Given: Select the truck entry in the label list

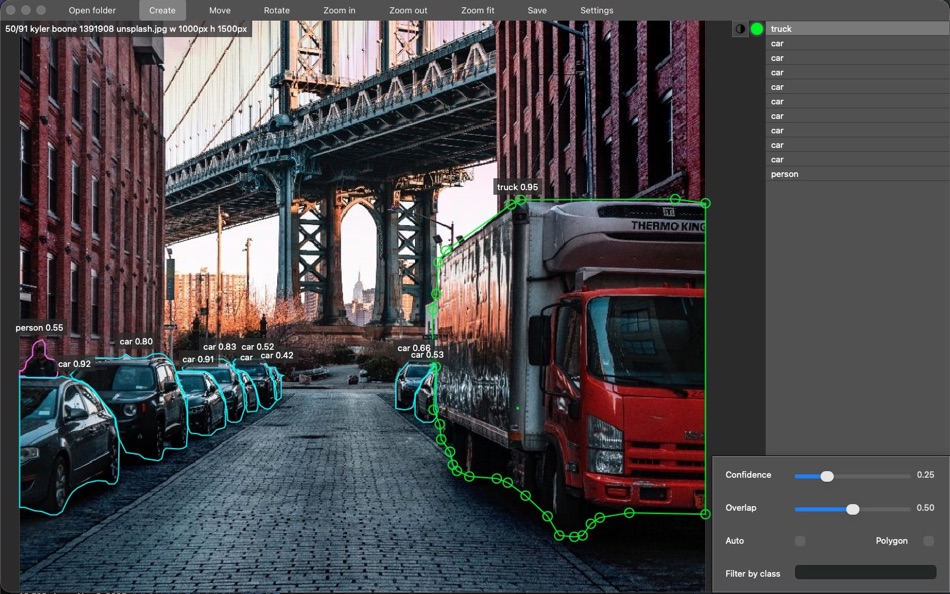Looking at the screenshot, I should point(857,28).
